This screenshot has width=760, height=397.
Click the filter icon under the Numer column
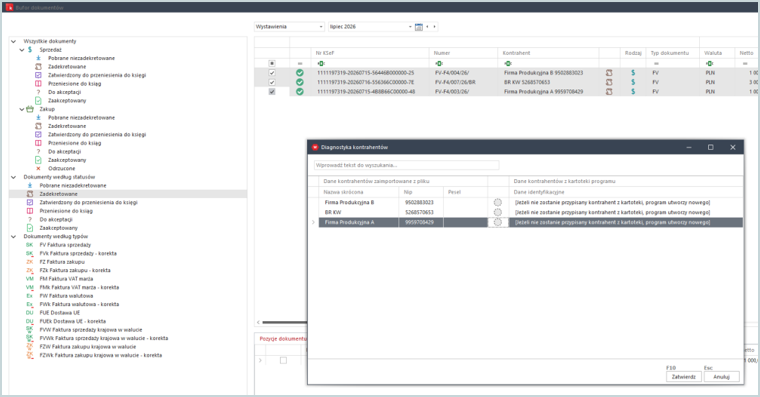point(439,64)
